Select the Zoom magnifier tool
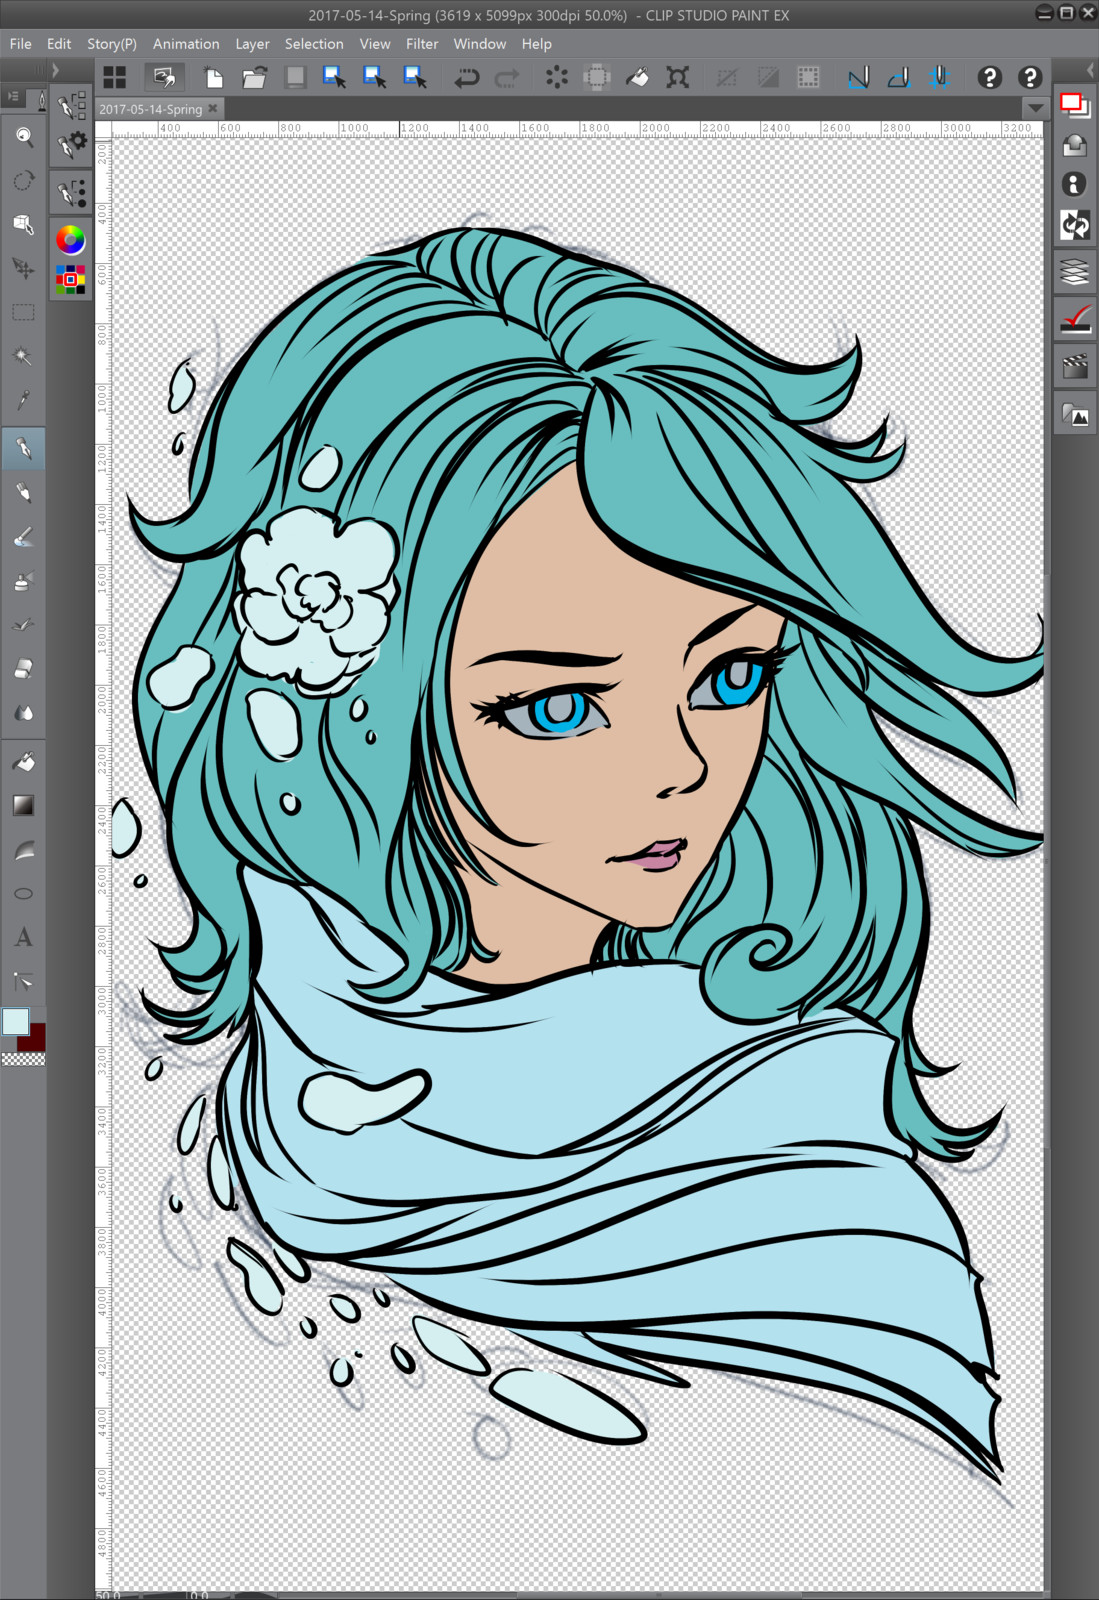The width and height of the screenshot is (1099, 1600). [23, 136]
